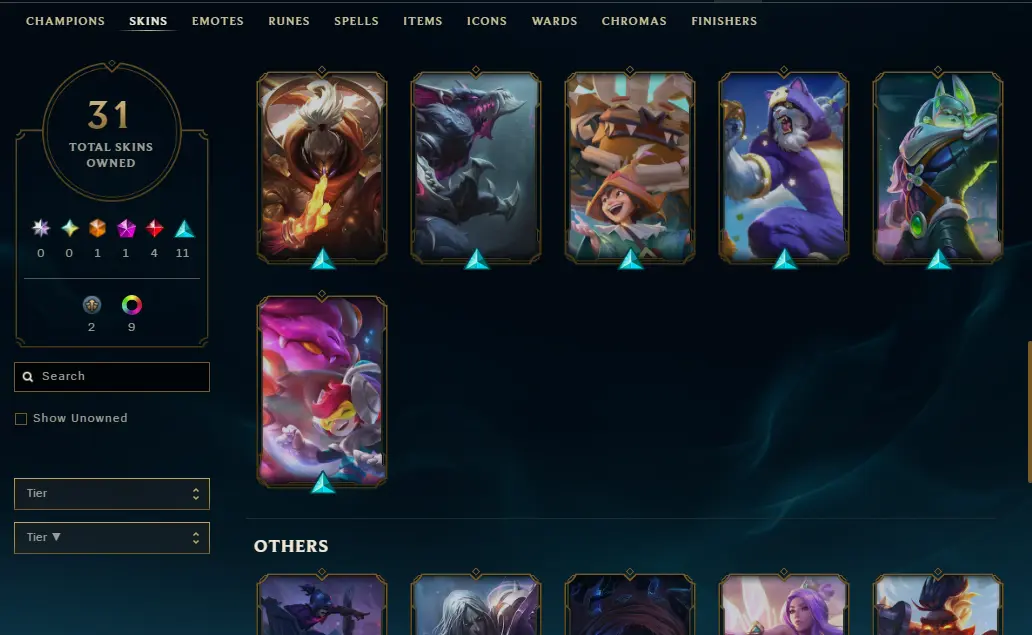Screen dimensions: 1032x635
Task: Go to the Finishers tab
Action: coord(724,21)
